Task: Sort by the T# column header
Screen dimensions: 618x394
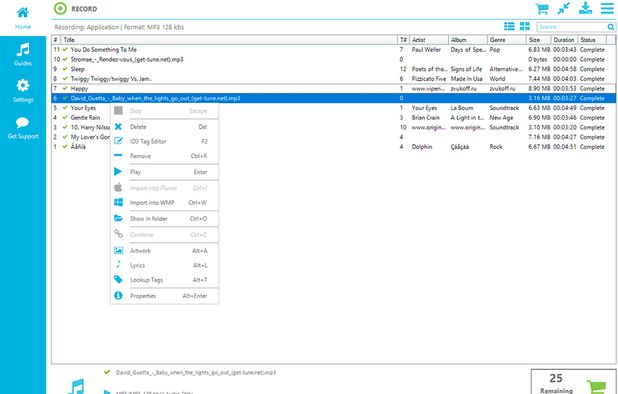Action: 403,39
